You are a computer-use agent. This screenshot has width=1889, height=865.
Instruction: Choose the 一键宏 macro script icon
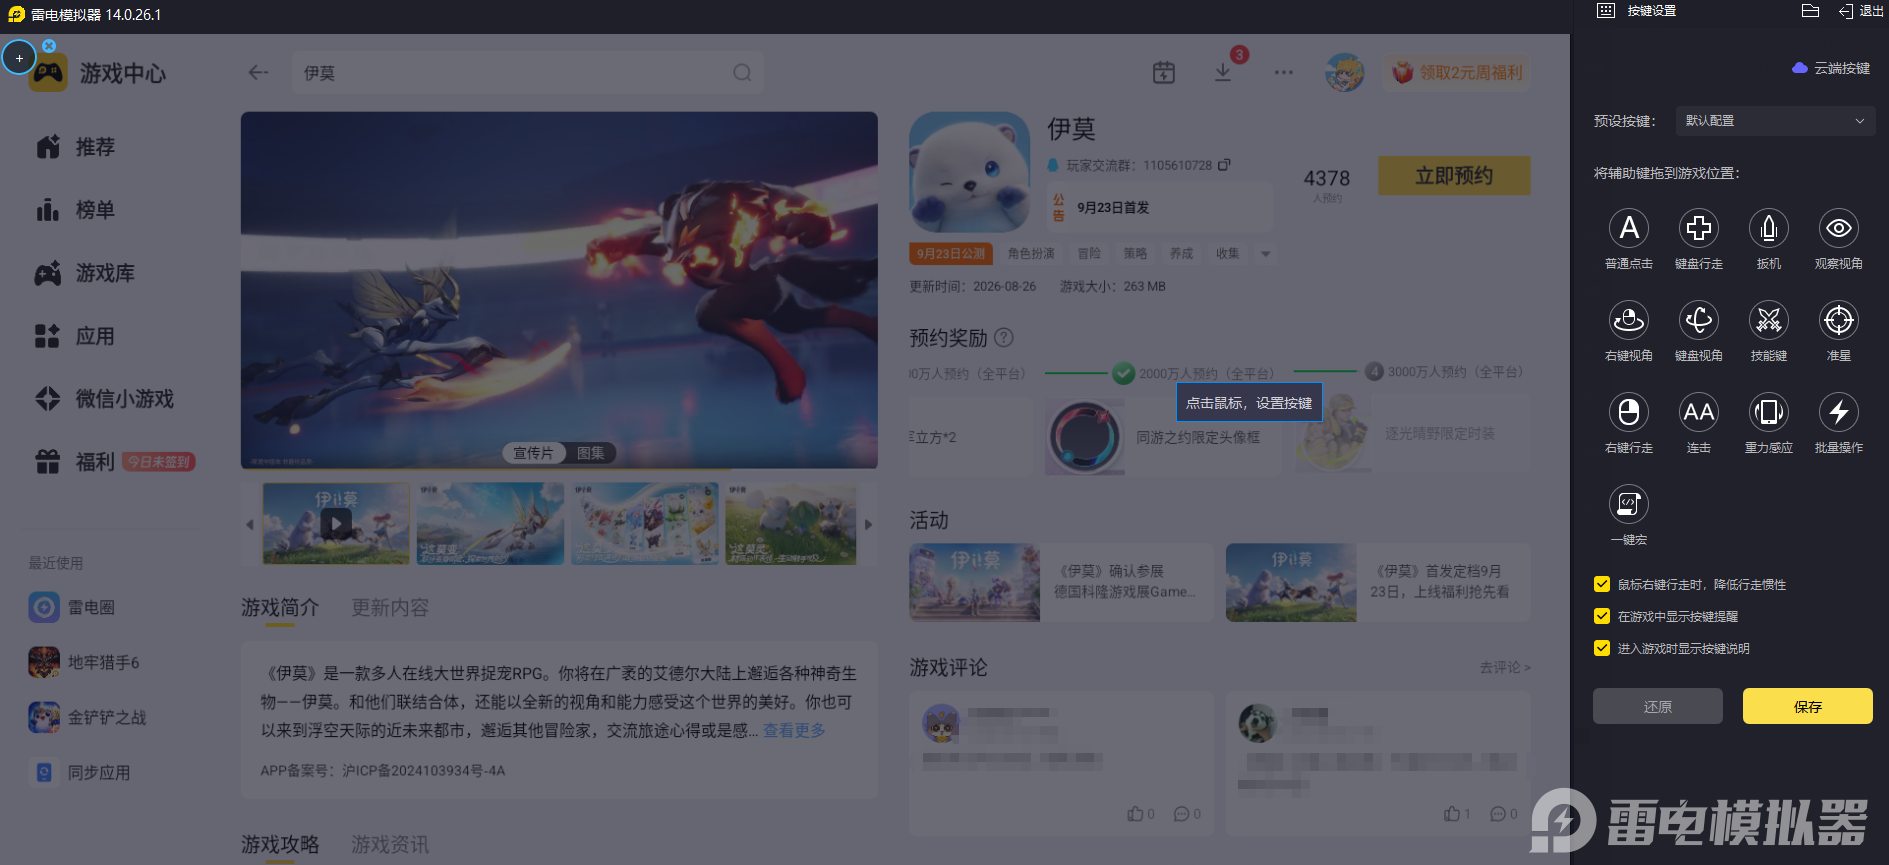(1629, 504)
